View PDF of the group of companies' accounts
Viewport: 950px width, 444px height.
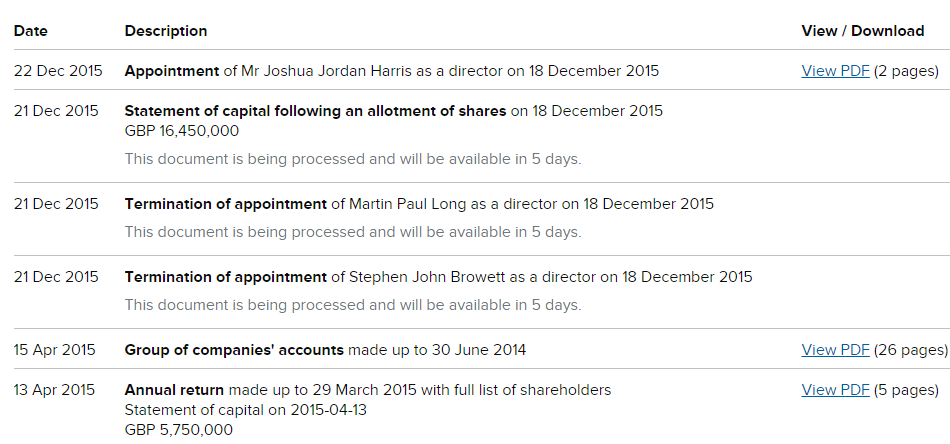pos(835,350)
